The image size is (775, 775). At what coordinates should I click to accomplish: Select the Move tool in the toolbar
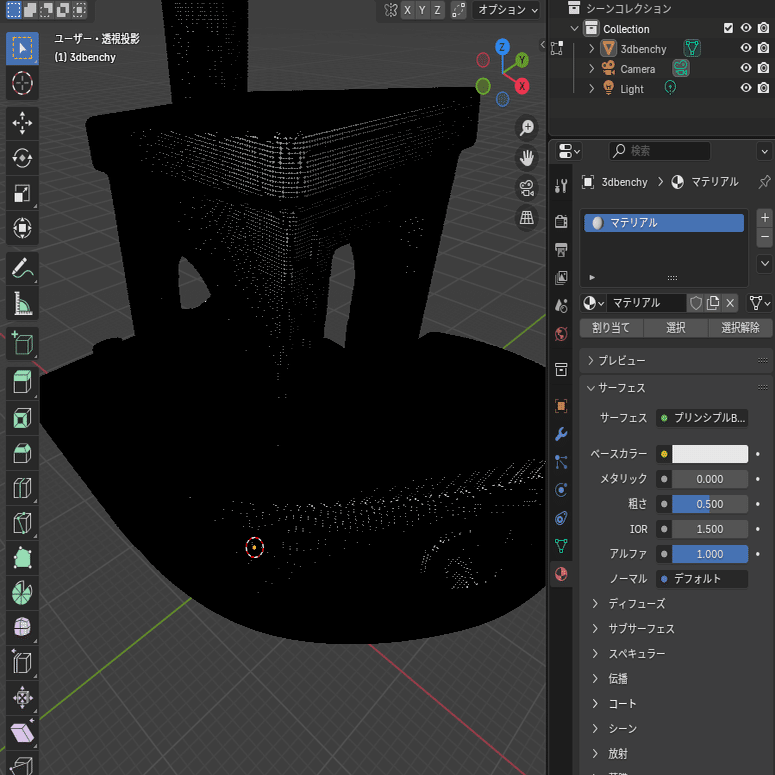tap(22, 123)
